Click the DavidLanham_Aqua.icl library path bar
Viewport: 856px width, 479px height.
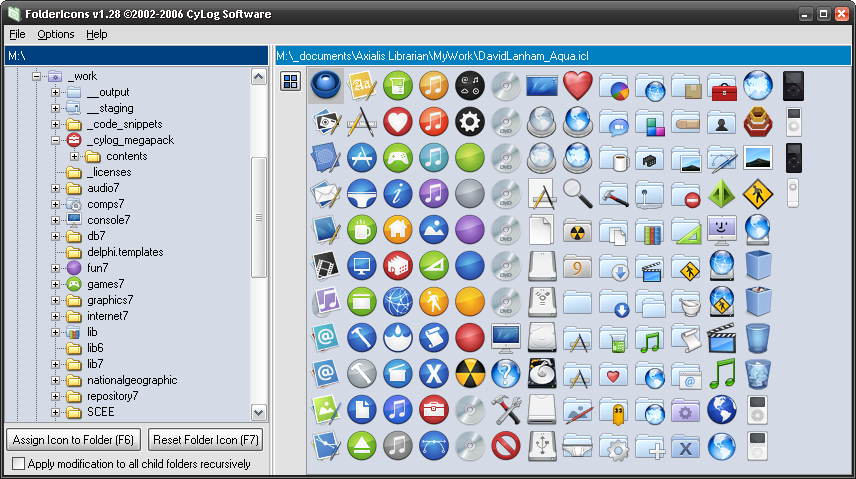coord(563,56)
